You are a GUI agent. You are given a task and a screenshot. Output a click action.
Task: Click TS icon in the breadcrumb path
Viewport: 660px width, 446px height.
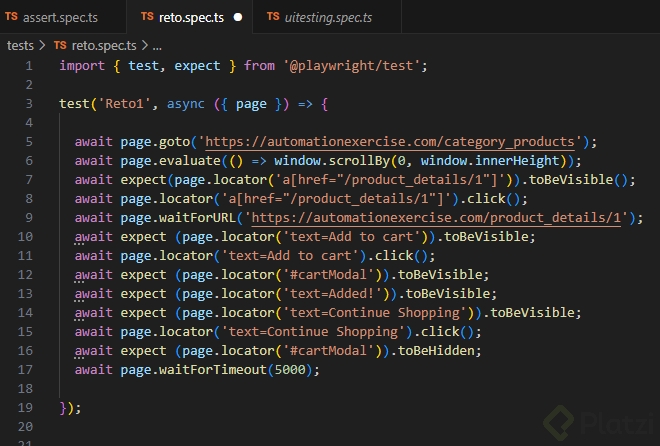(60, 45)
